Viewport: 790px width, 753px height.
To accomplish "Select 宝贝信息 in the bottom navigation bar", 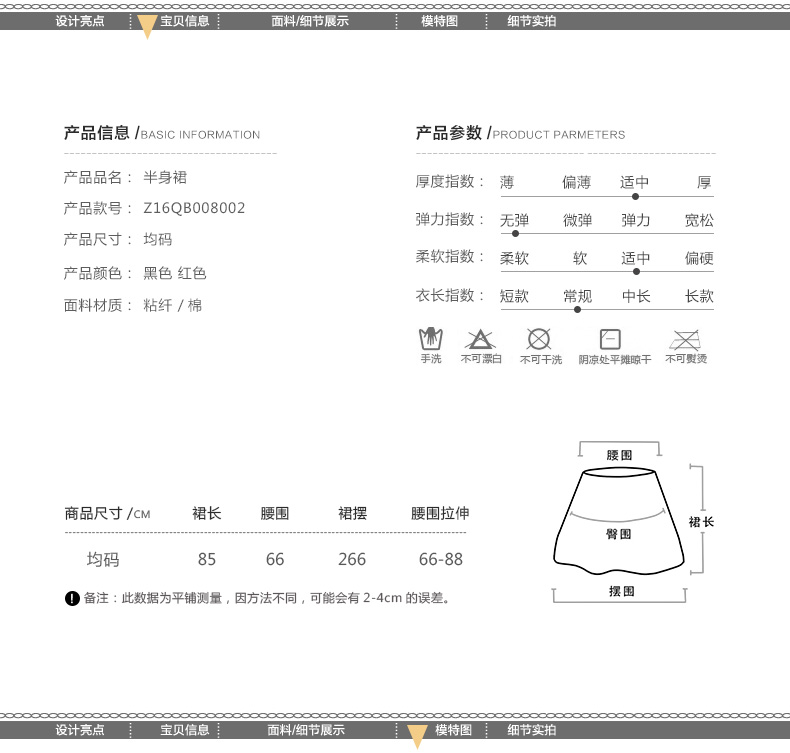I will (184, 730).
